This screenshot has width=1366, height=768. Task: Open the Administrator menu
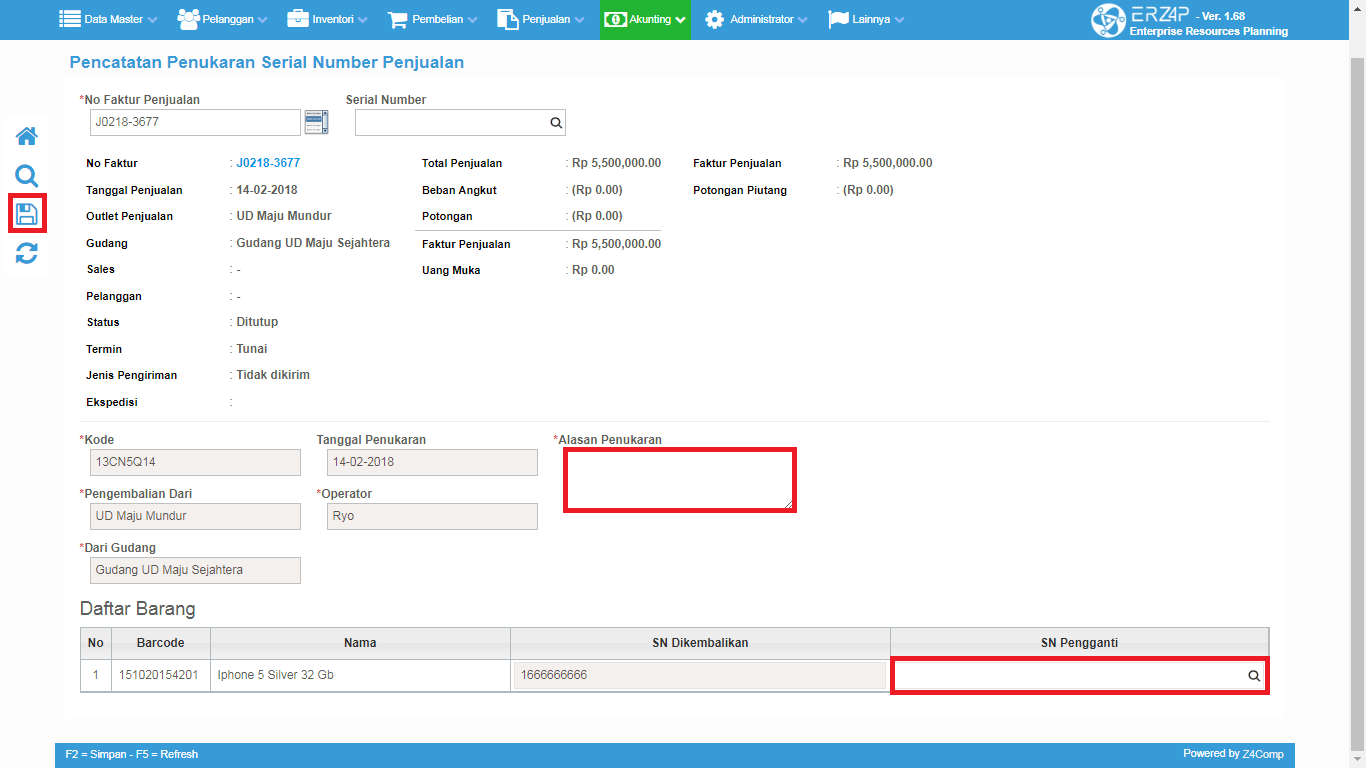(758, 20)
